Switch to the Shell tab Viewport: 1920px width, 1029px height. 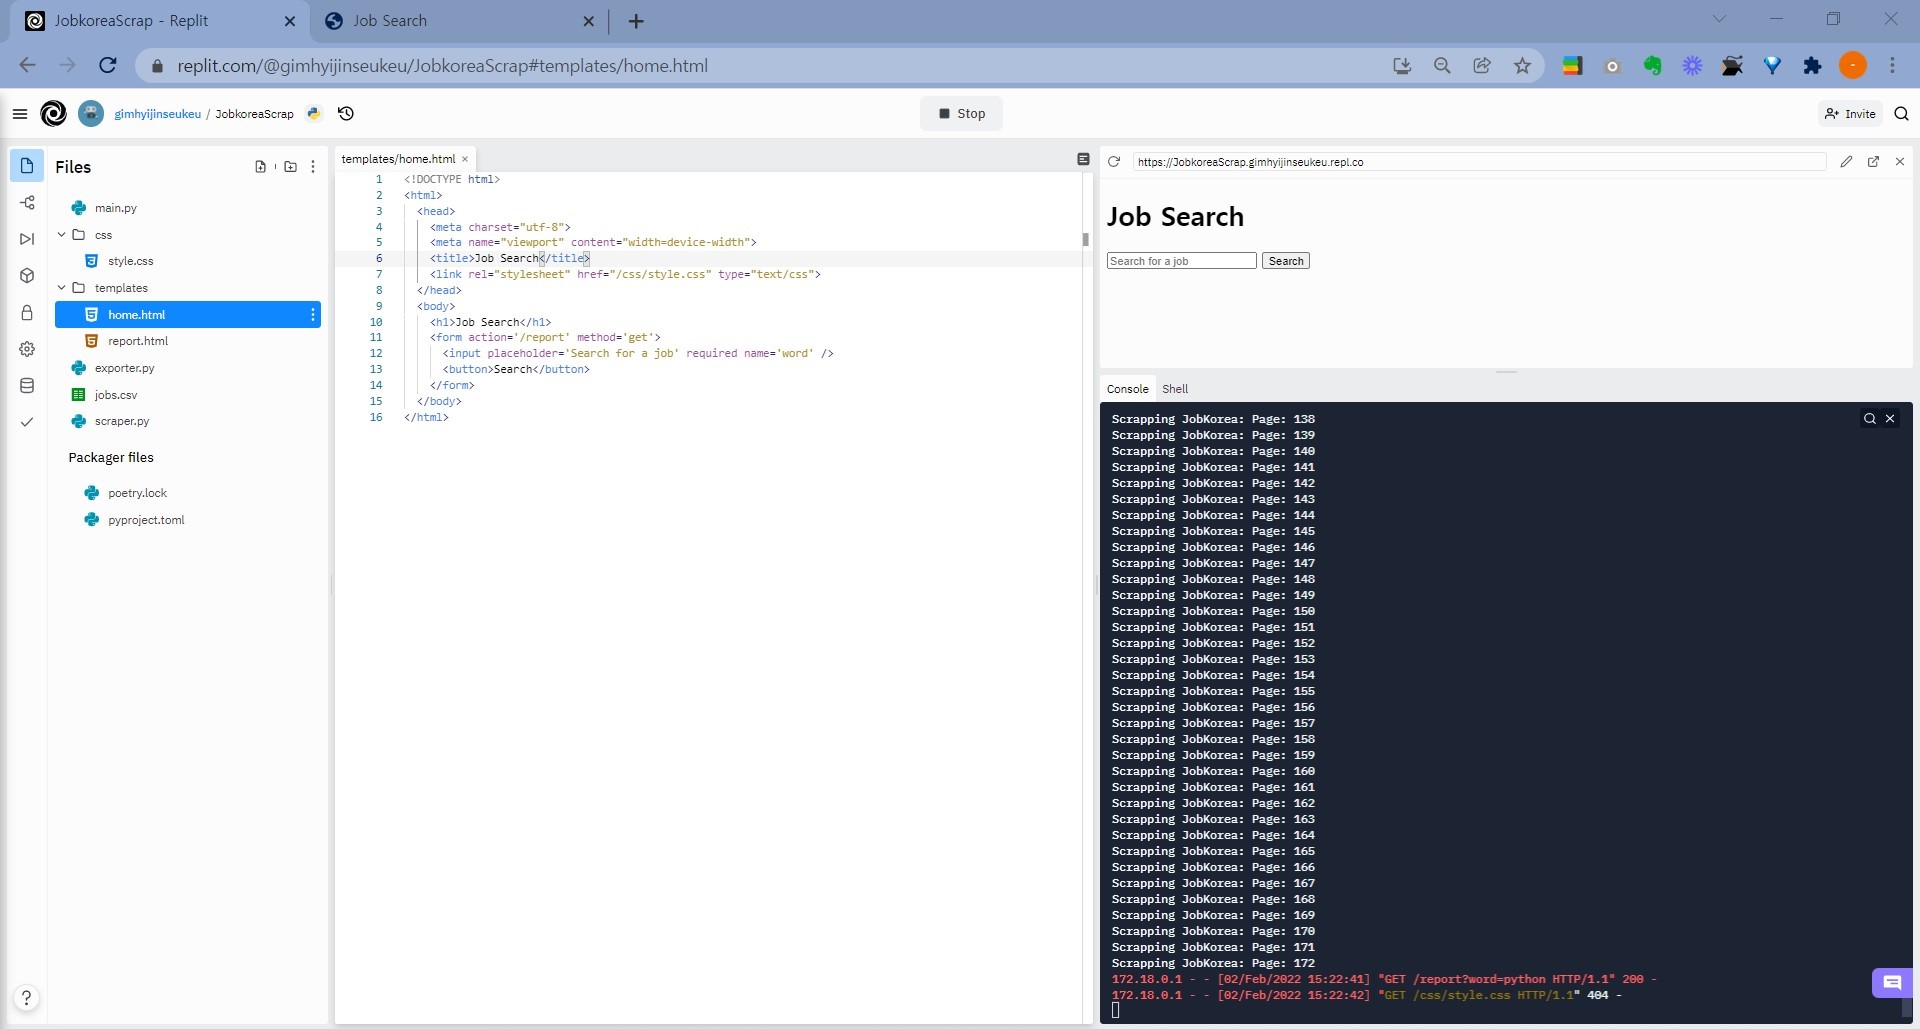(x=1176, y=388)
